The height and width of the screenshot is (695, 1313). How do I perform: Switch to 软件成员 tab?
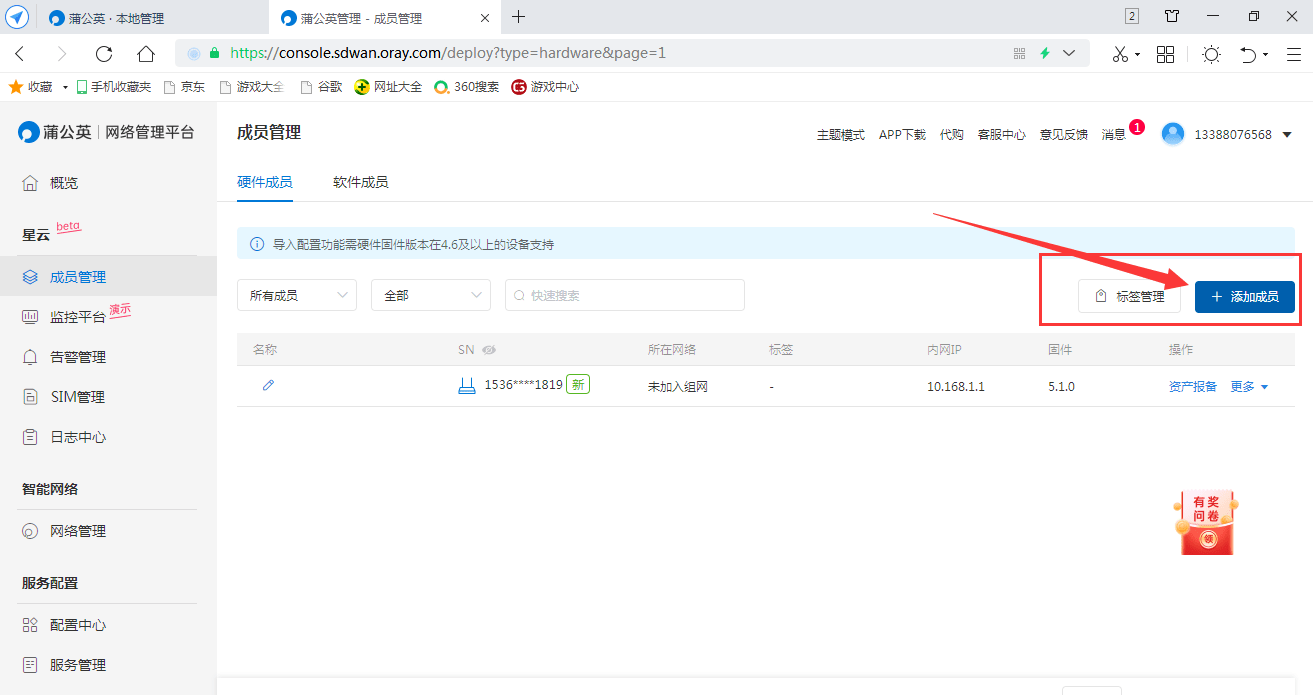click(x=360, y=182)
